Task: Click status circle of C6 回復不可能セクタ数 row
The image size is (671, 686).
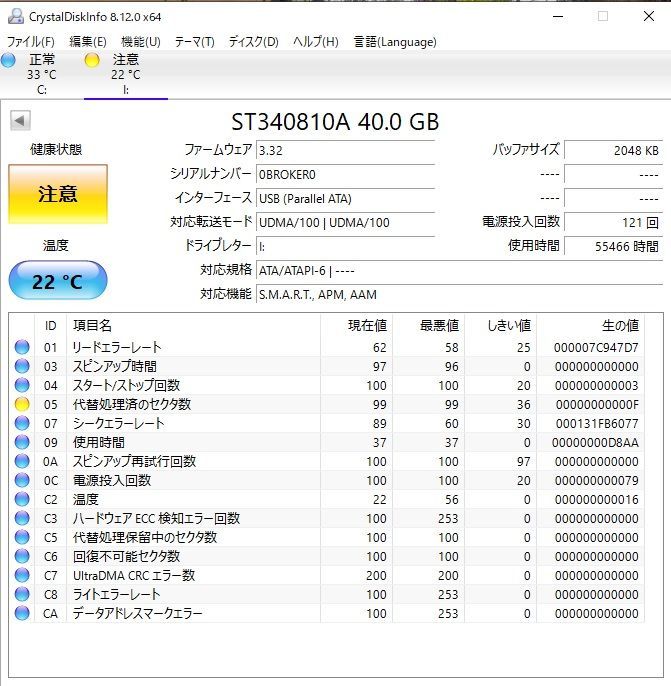Action: pyautogui.click(x=22, y=556)
